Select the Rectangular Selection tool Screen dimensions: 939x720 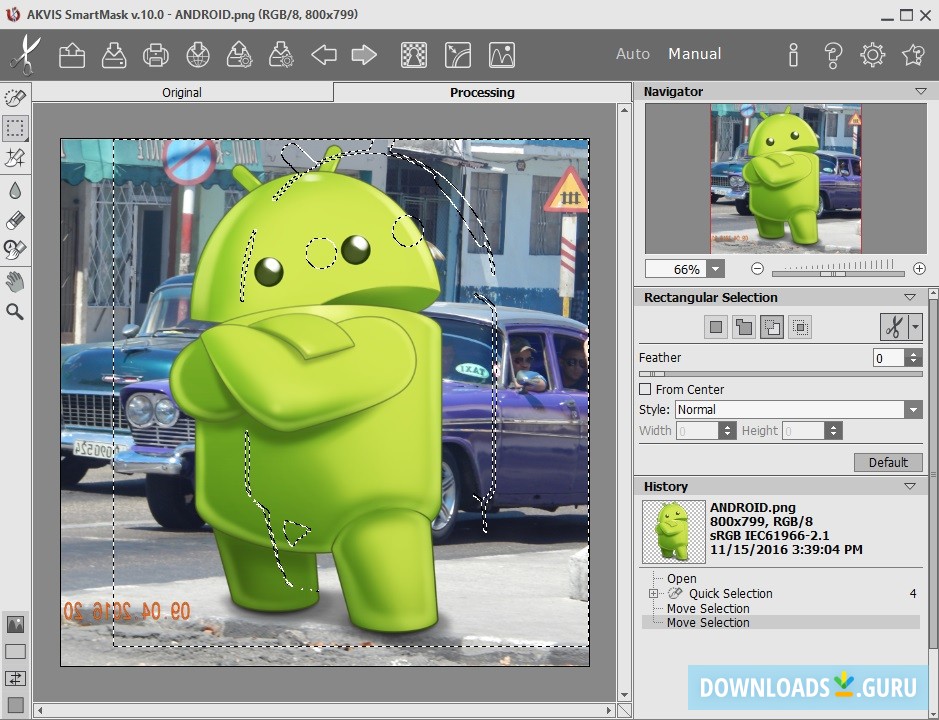pos(15,128)
